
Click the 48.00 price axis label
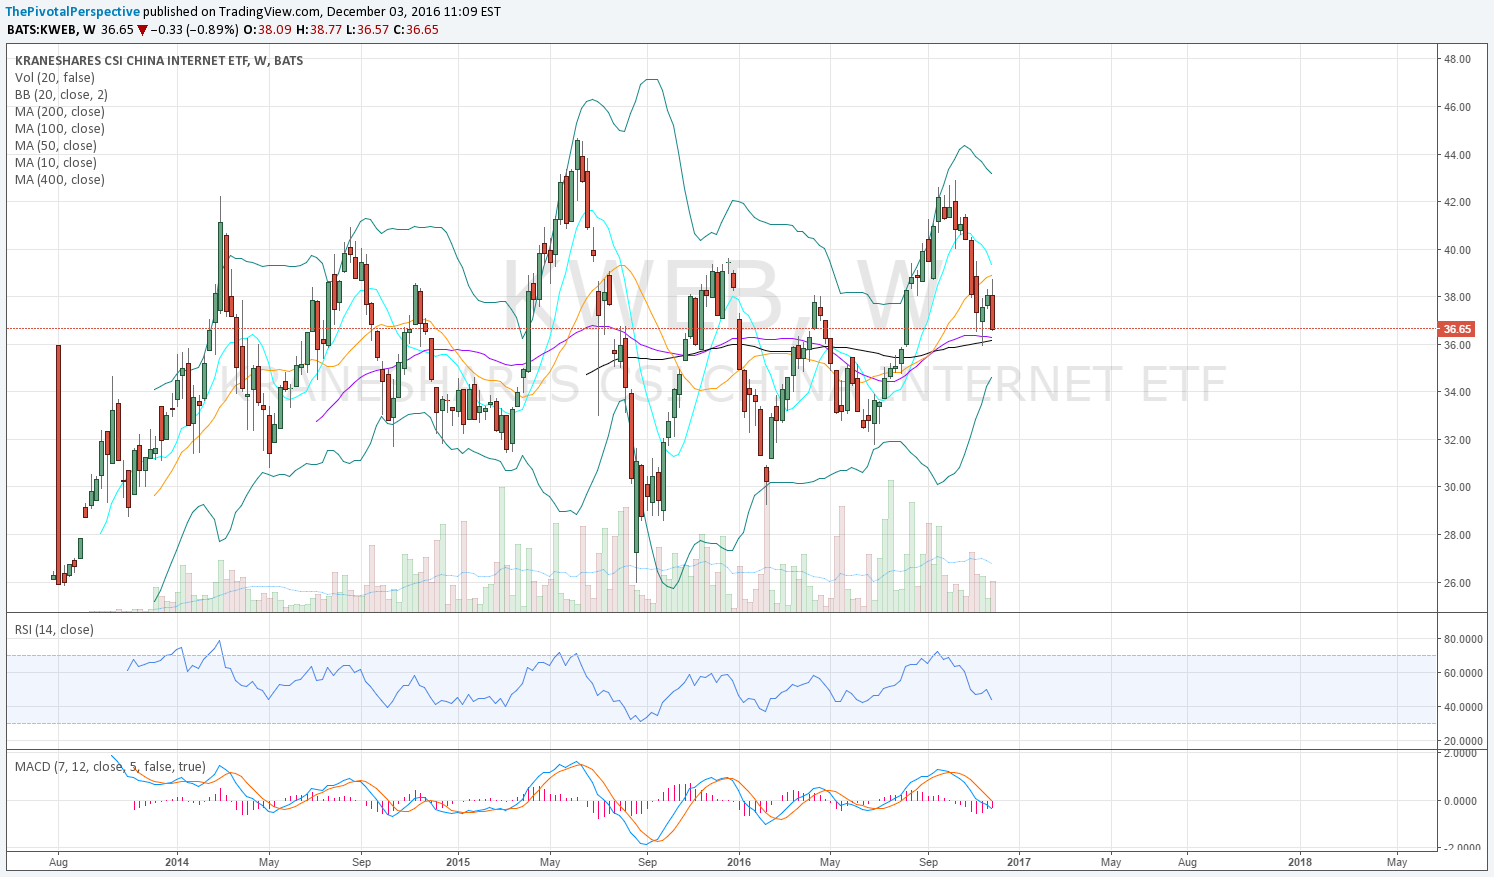click(1457, 59)
